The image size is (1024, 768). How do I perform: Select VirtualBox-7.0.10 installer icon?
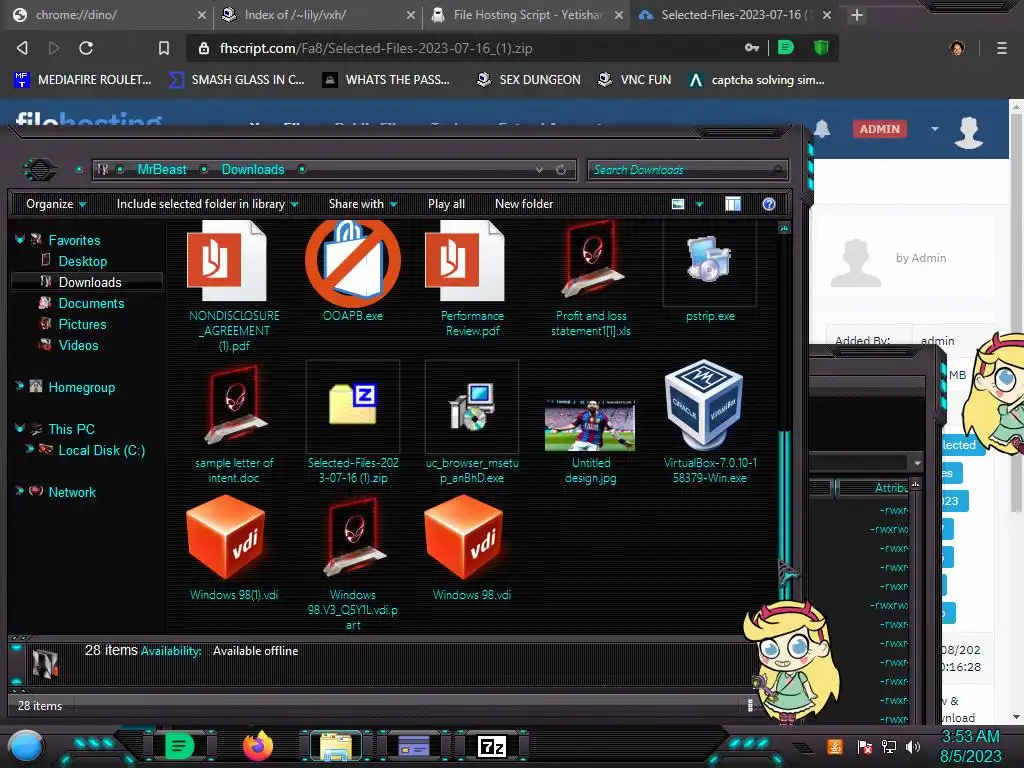click(703, 404)
